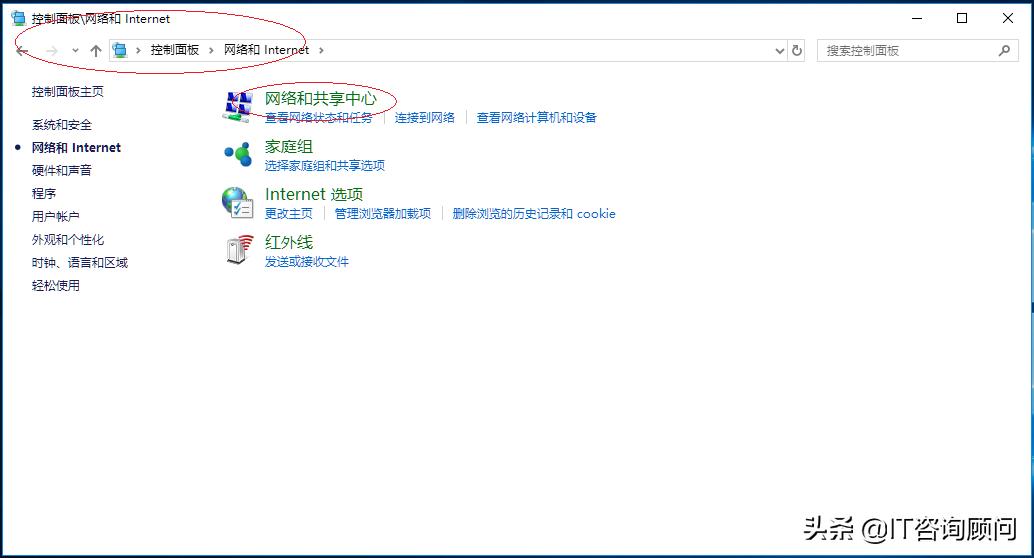This screenshot has height=558, width=1034.
Task: Open 外观和个性化 category
Action: [68, 239]
